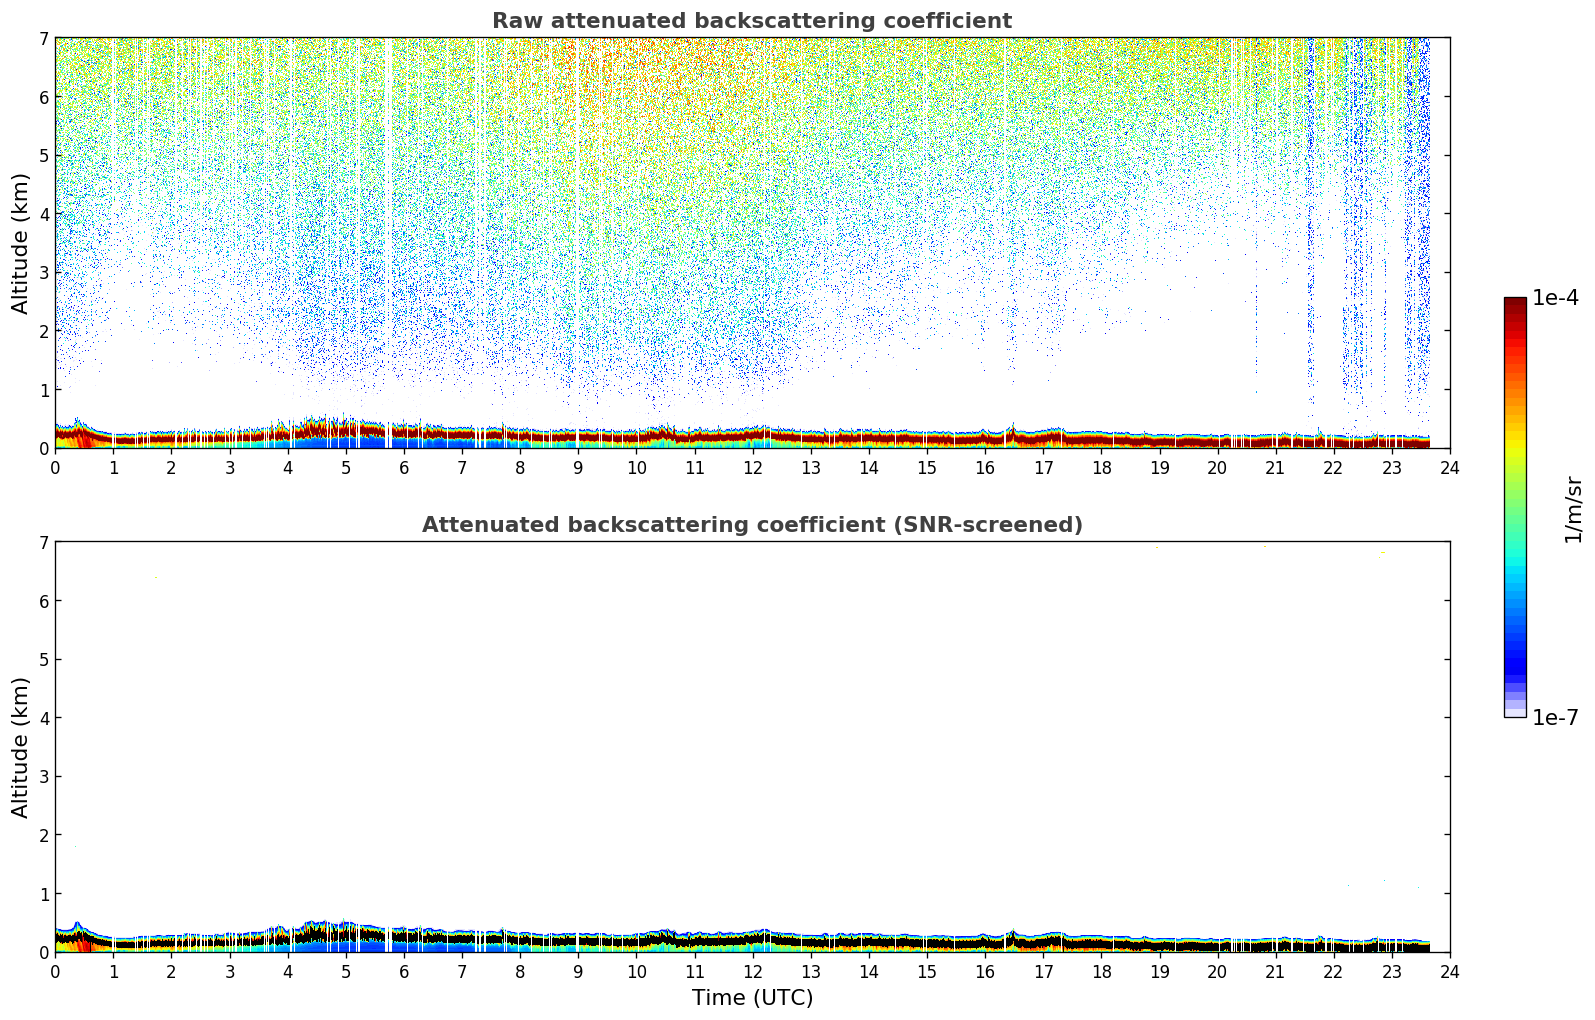Select the 5 km altitude tick on the lower plot
The height and width of the screenshot is (1020, 1595).
coord(43,659)
